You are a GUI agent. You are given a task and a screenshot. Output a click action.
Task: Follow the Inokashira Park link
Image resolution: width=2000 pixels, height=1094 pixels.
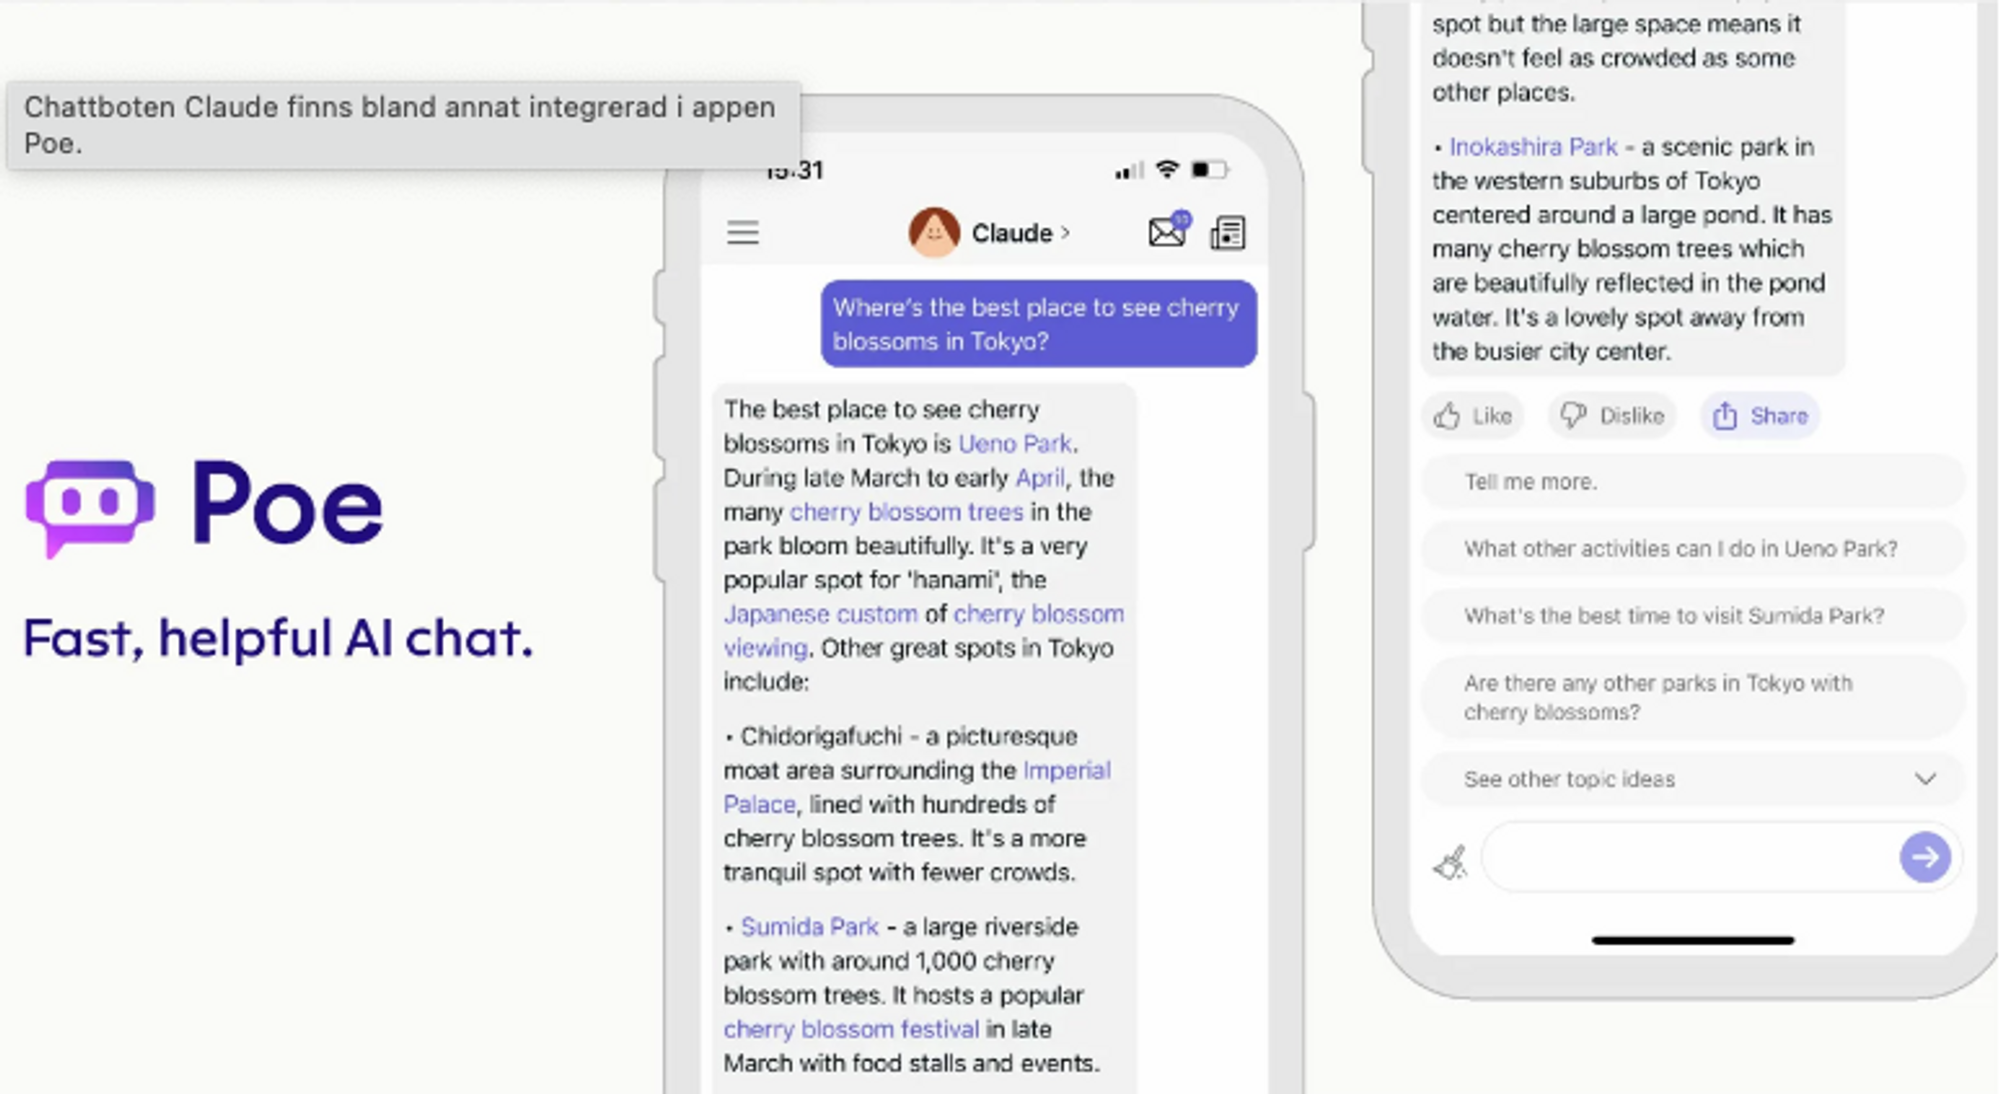tap(1533, 147)
